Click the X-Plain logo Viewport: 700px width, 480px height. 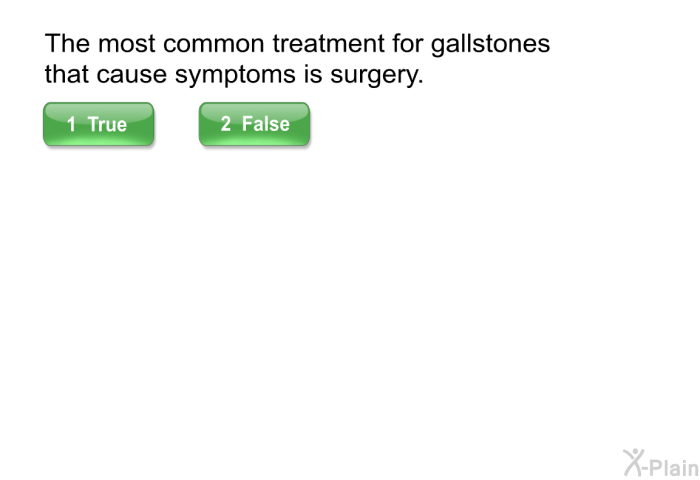[661, 463]
